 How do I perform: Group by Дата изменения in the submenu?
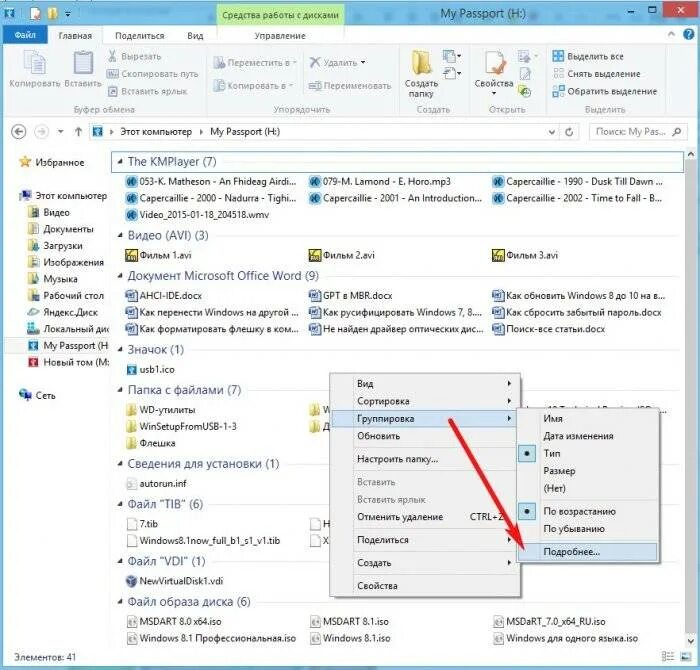(x=588, y=436)
